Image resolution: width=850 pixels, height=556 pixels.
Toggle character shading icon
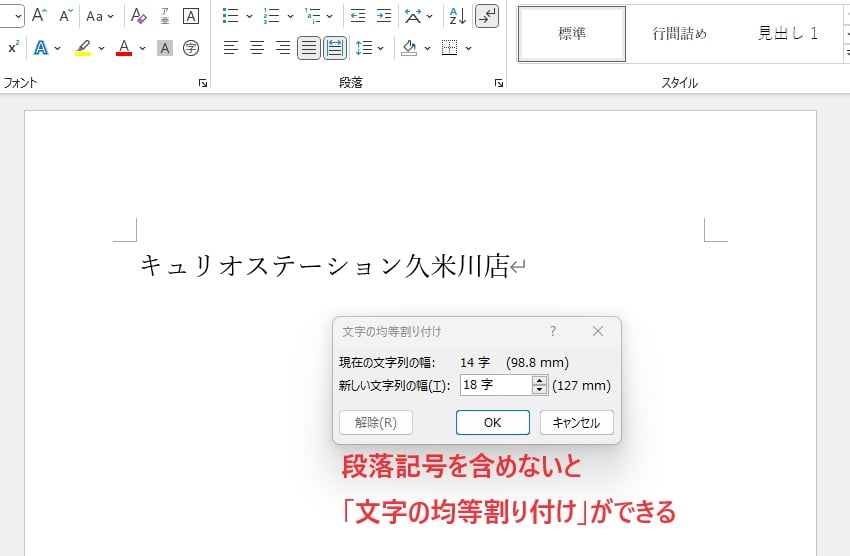click(165, 48)
